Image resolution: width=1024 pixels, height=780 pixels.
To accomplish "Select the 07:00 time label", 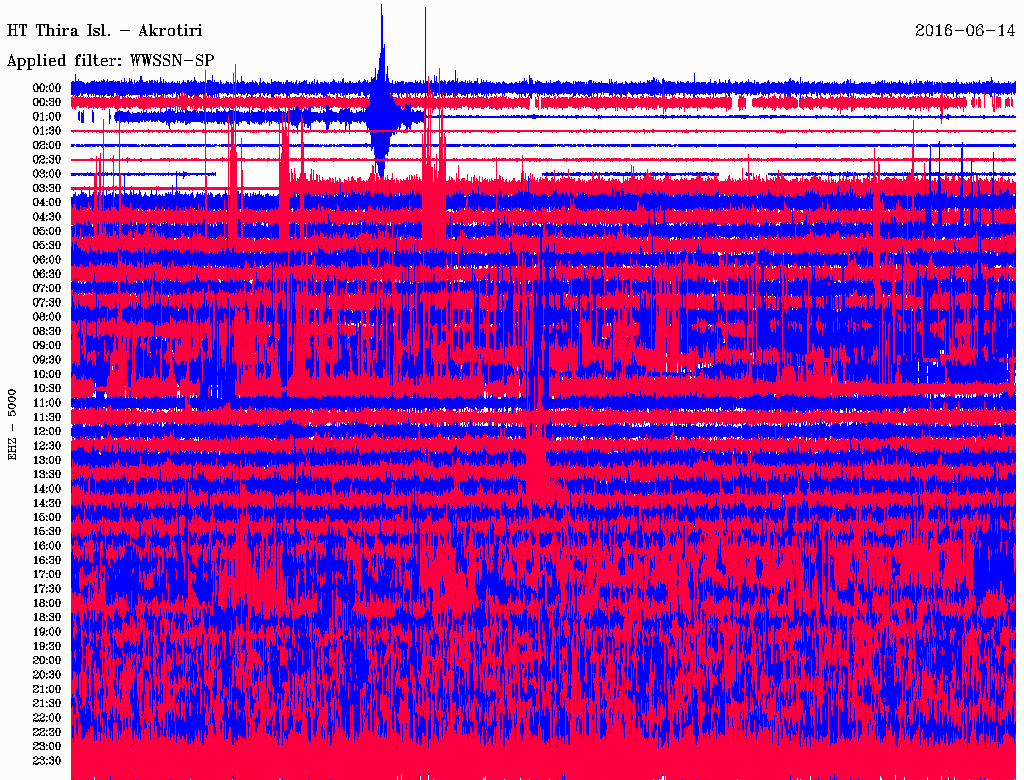I will point(47,288).
